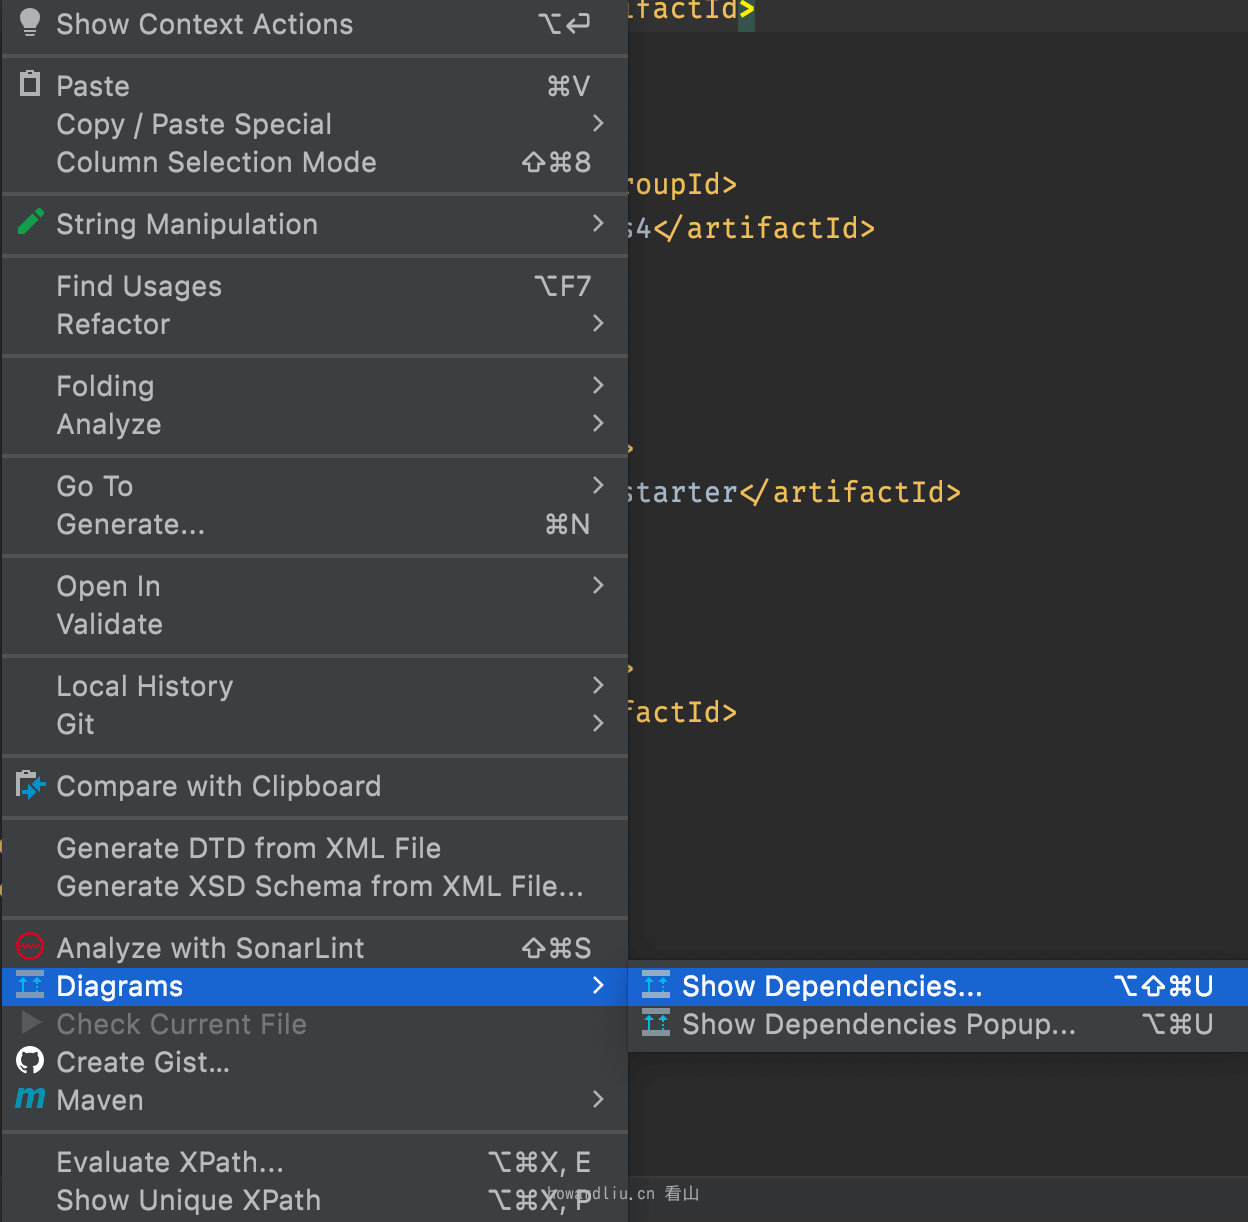This screenshot has height=1222, width=1248.
Task: Click Evaluate XPath... menu entry
Action: 170,1162
